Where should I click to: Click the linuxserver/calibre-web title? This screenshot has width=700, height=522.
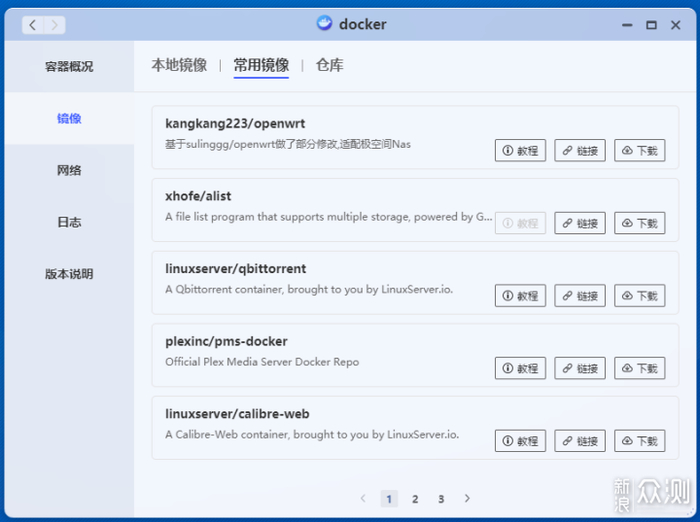pos(237,414)
